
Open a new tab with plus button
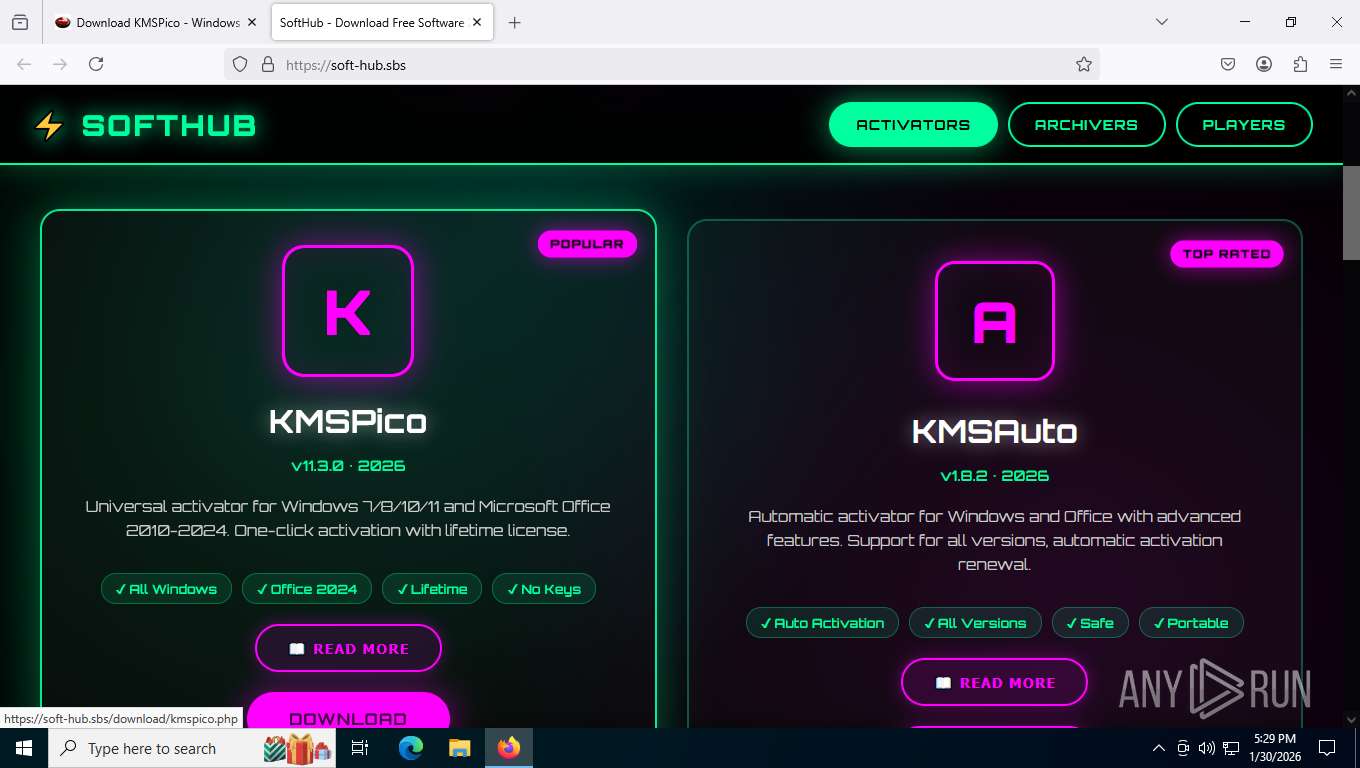[514, 22]
